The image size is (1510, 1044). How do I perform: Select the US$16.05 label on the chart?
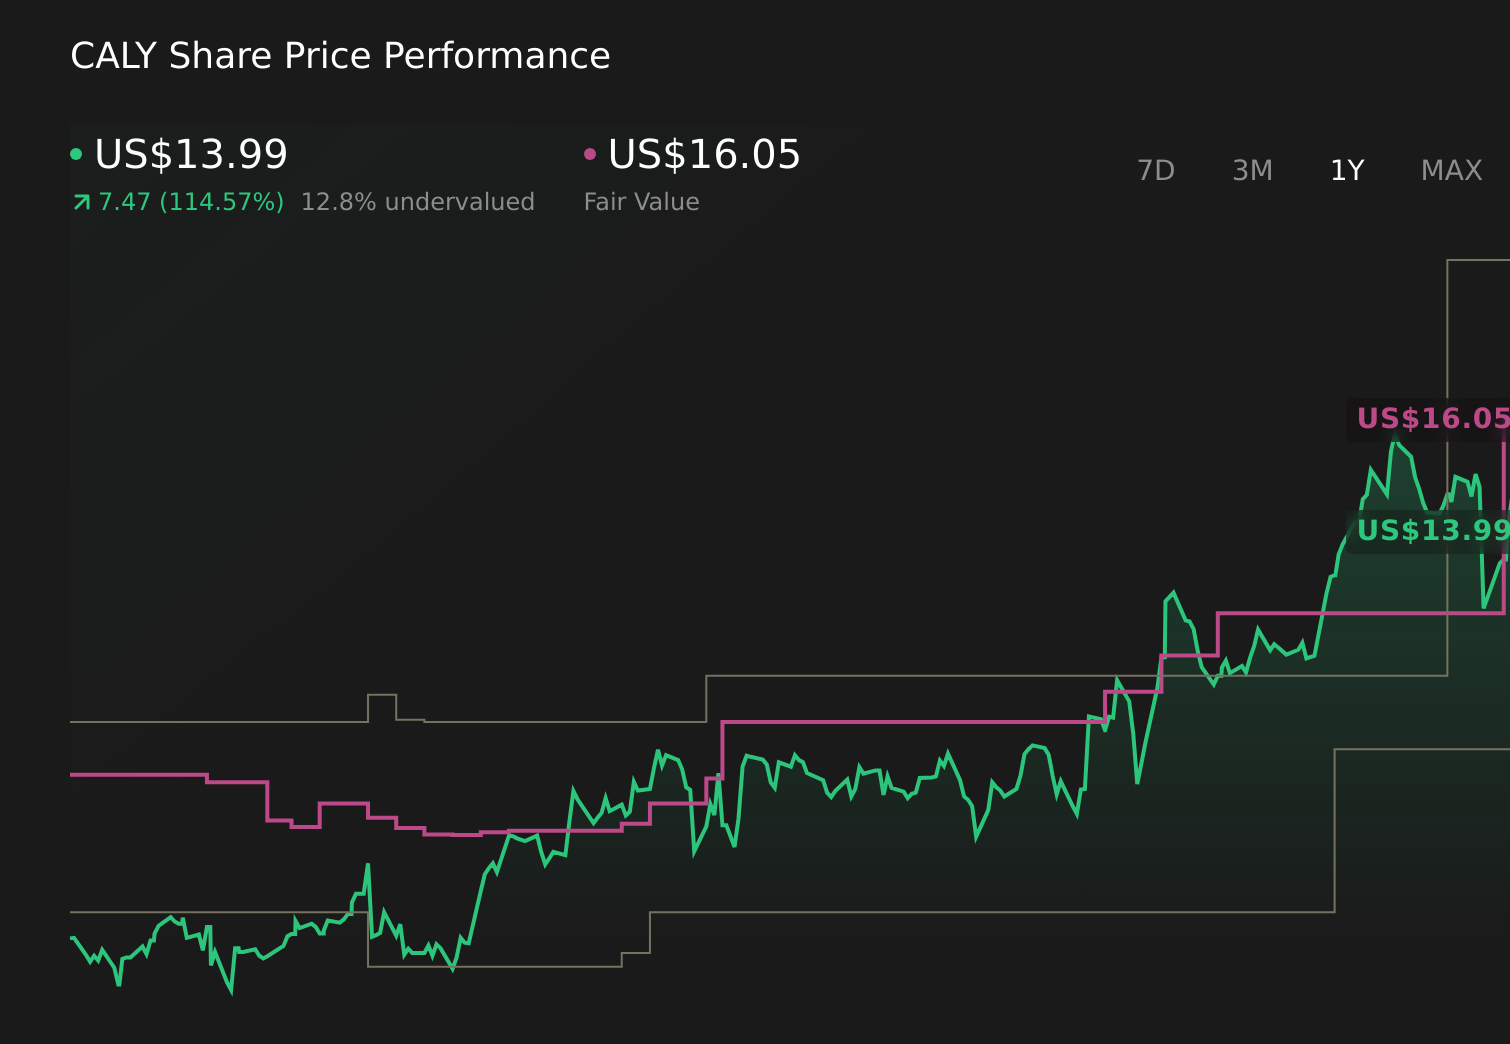coord(1432,419)
